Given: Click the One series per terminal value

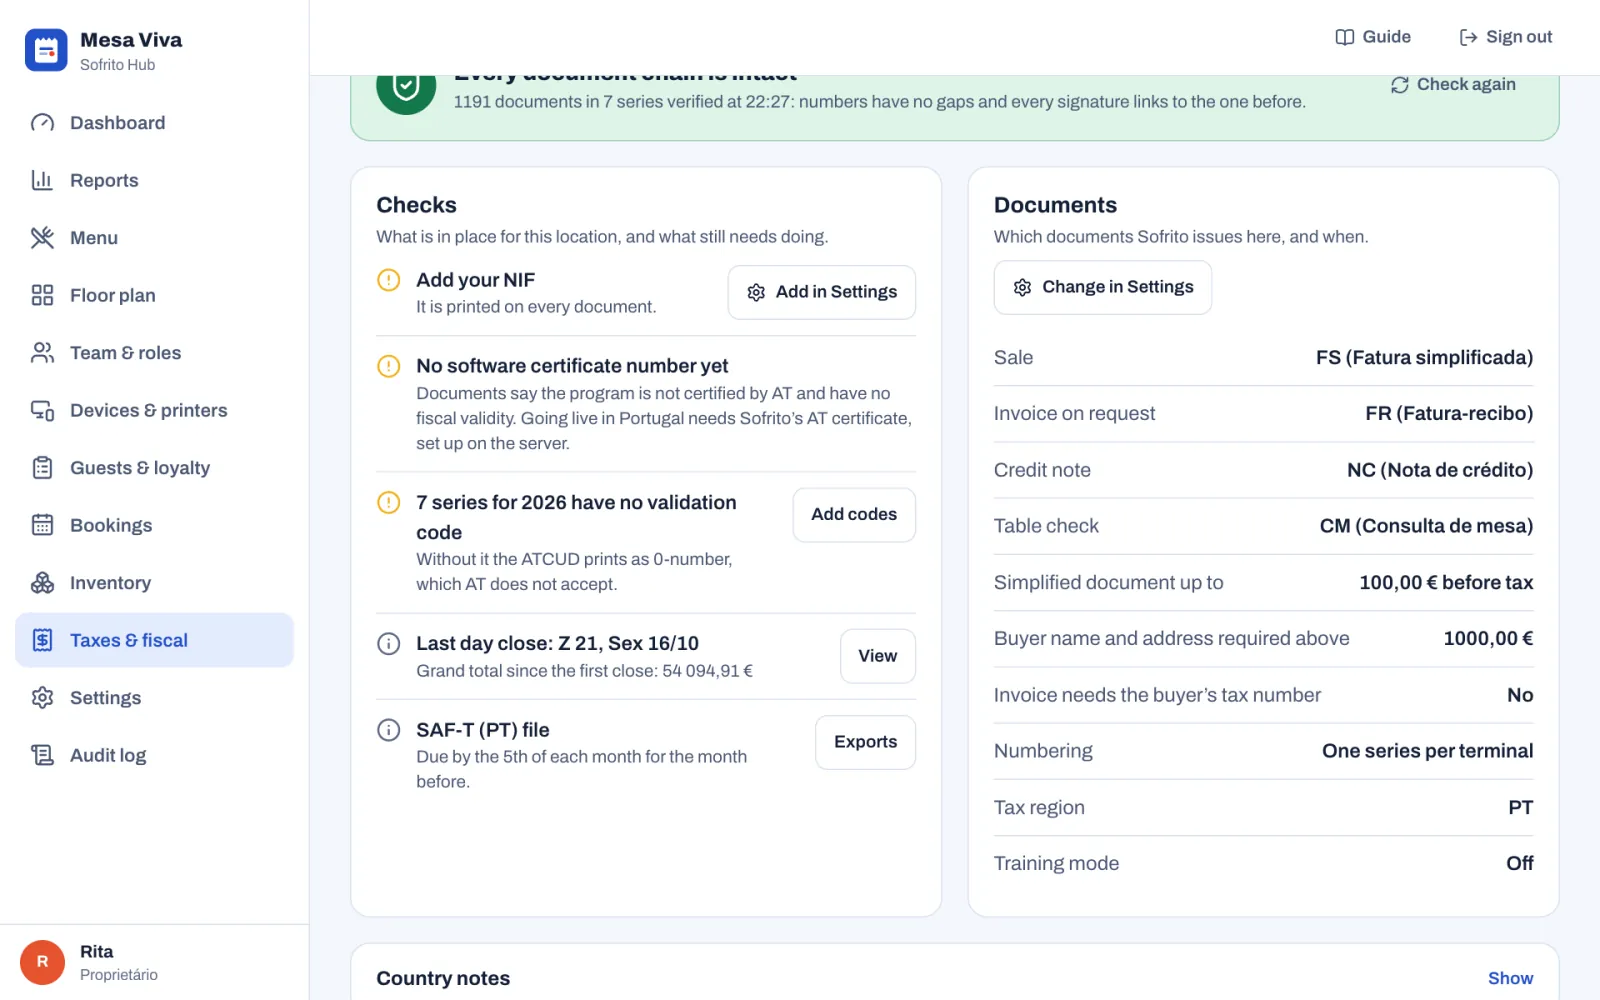Looking at the screenshot, I should (1427, 751).
